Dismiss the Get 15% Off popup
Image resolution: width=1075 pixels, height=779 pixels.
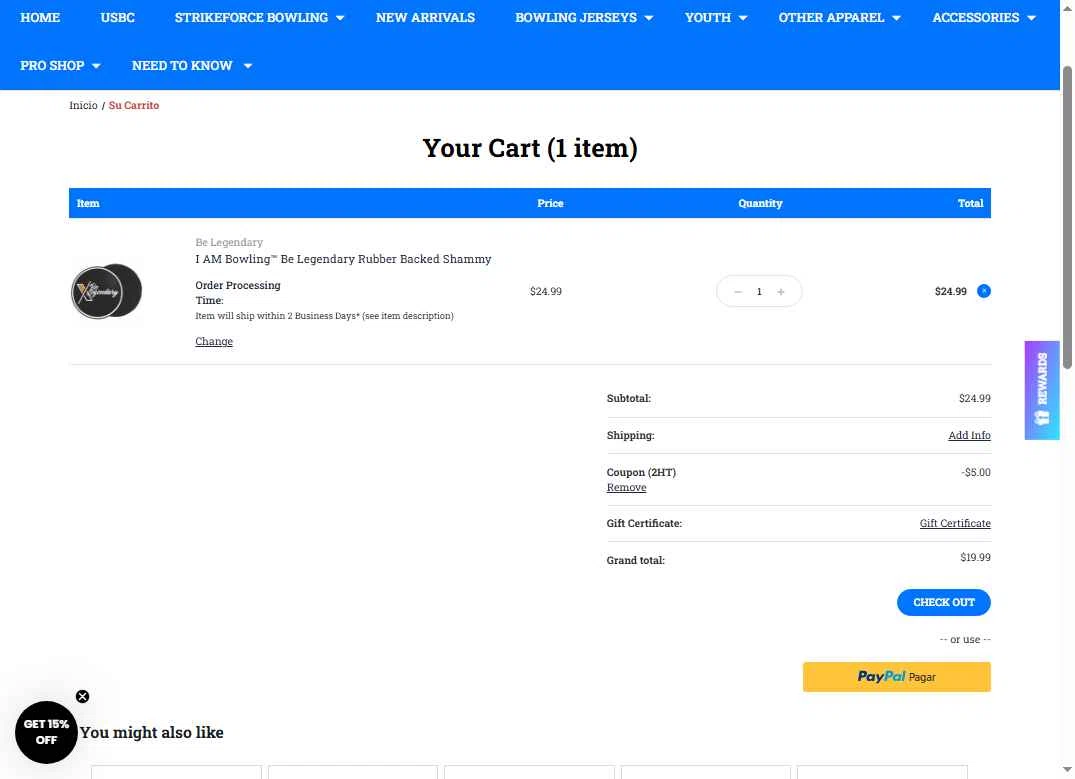click(82, 696)
